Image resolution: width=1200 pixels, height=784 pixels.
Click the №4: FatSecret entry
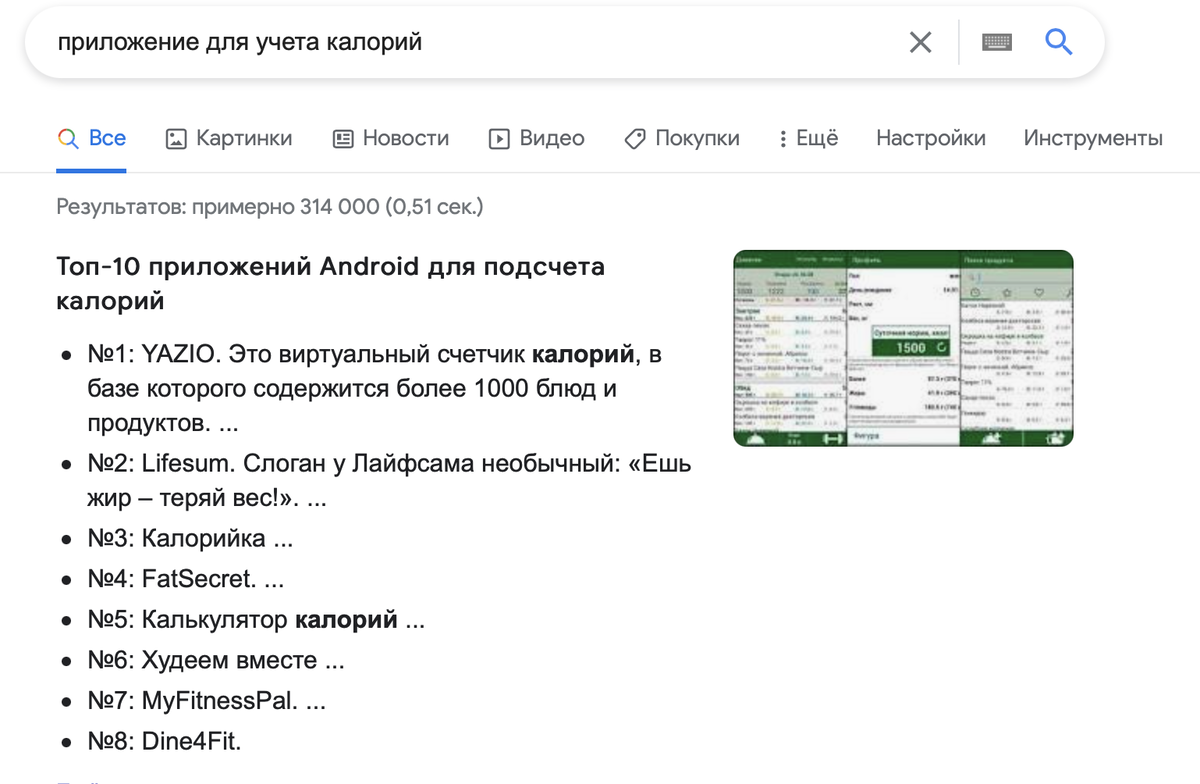(x=185, y=578)
